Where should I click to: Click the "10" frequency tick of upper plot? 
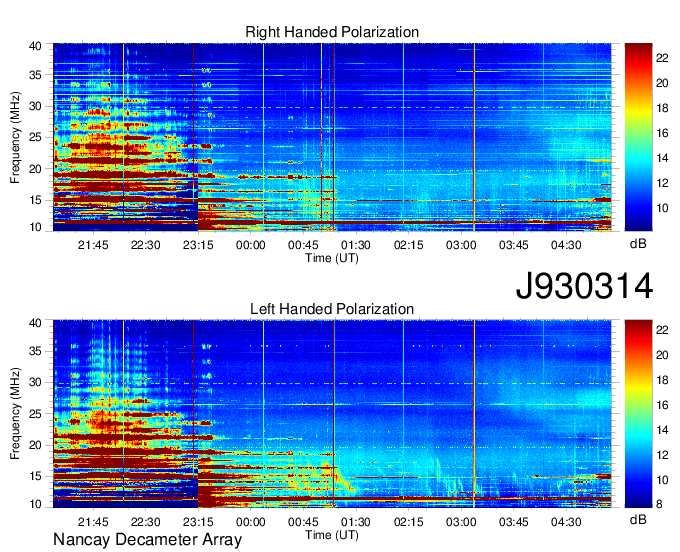point(35,227)
